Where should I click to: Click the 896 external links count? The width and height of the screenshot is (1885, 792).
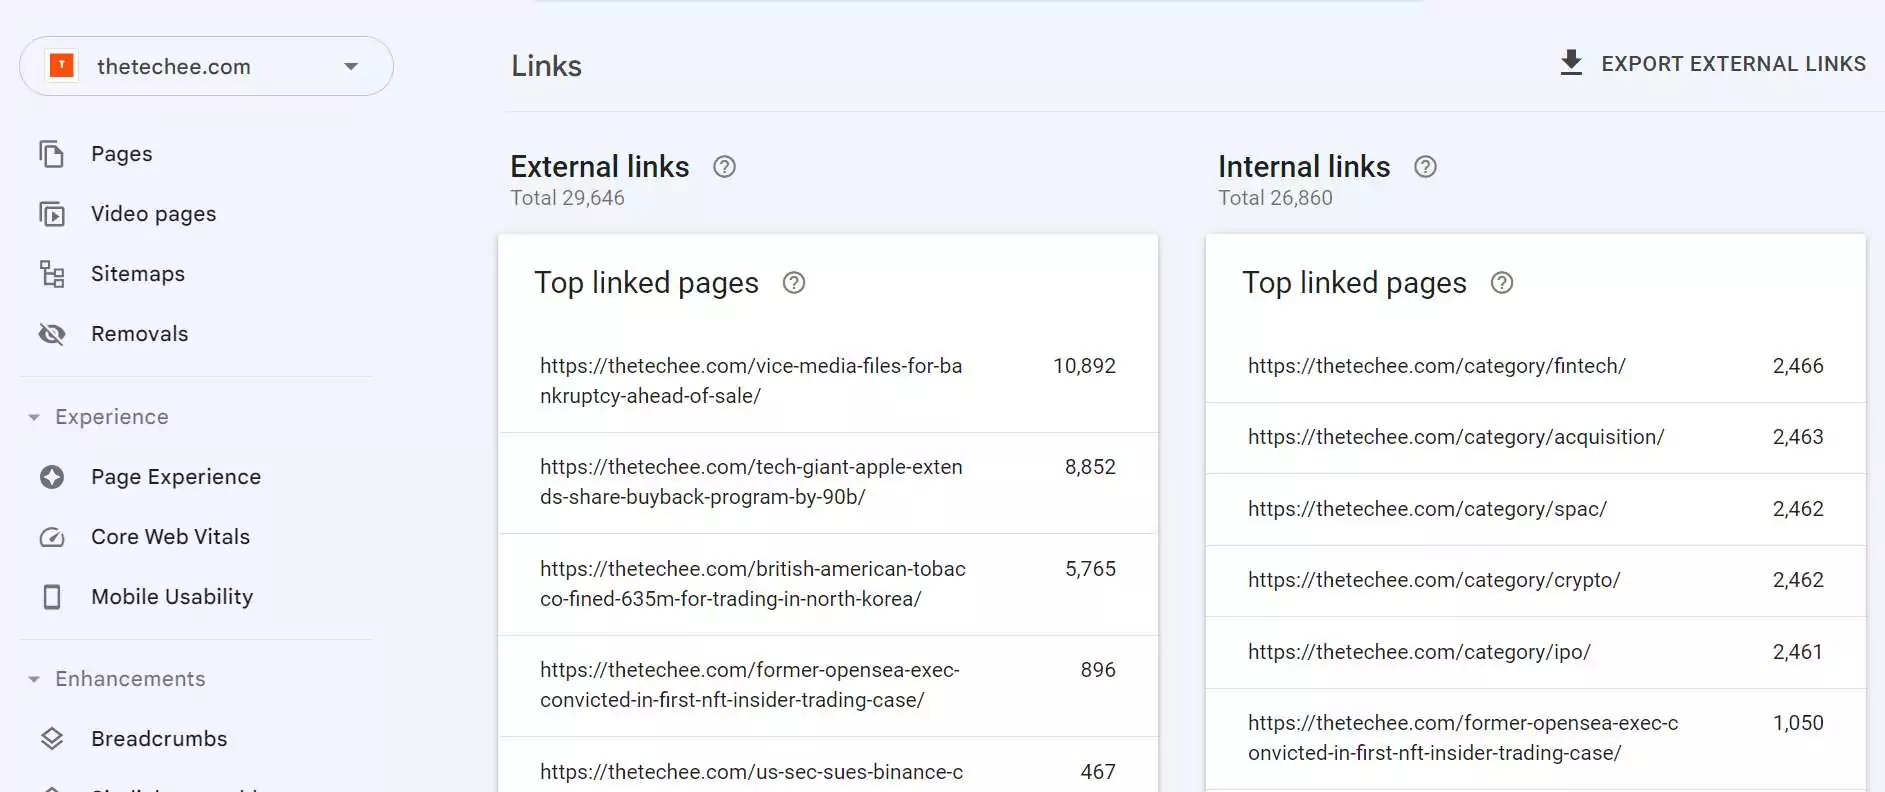[1098, 670]
